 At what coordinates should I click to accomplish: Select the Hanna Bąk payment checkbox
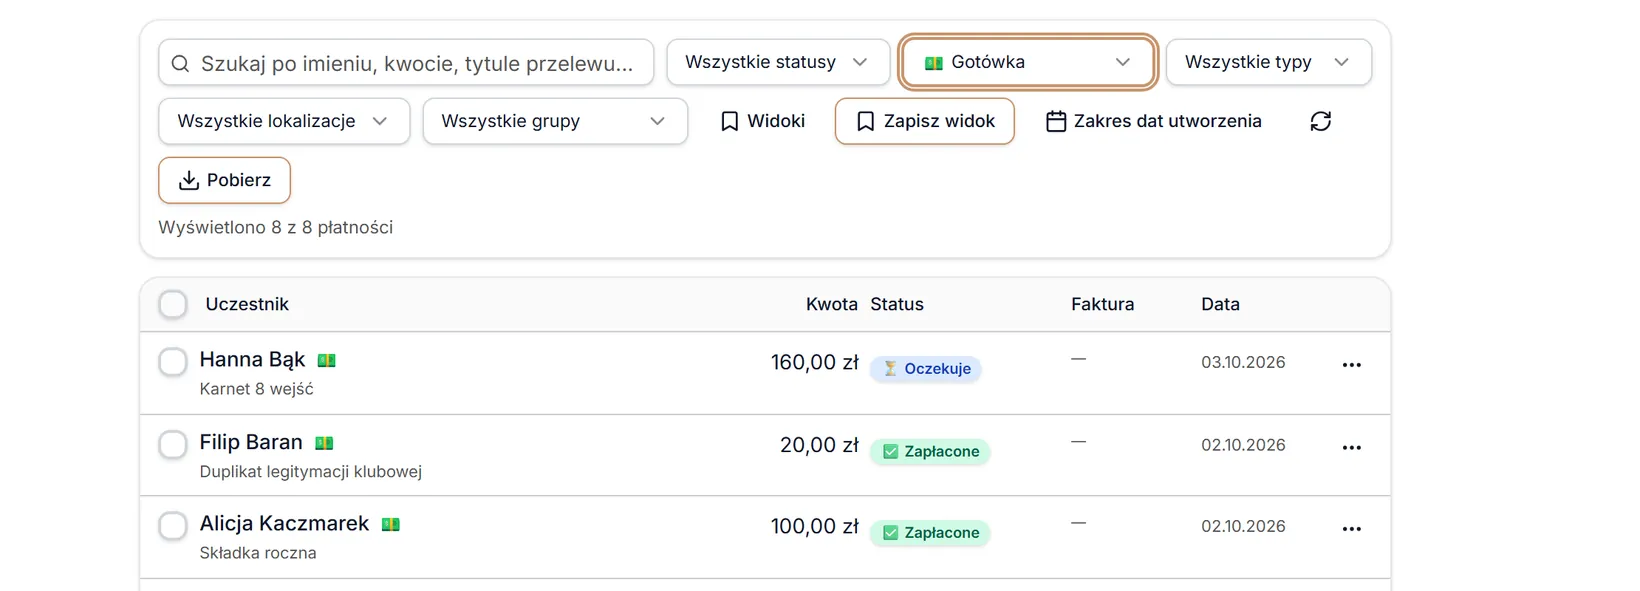click(x=173, y=362)
